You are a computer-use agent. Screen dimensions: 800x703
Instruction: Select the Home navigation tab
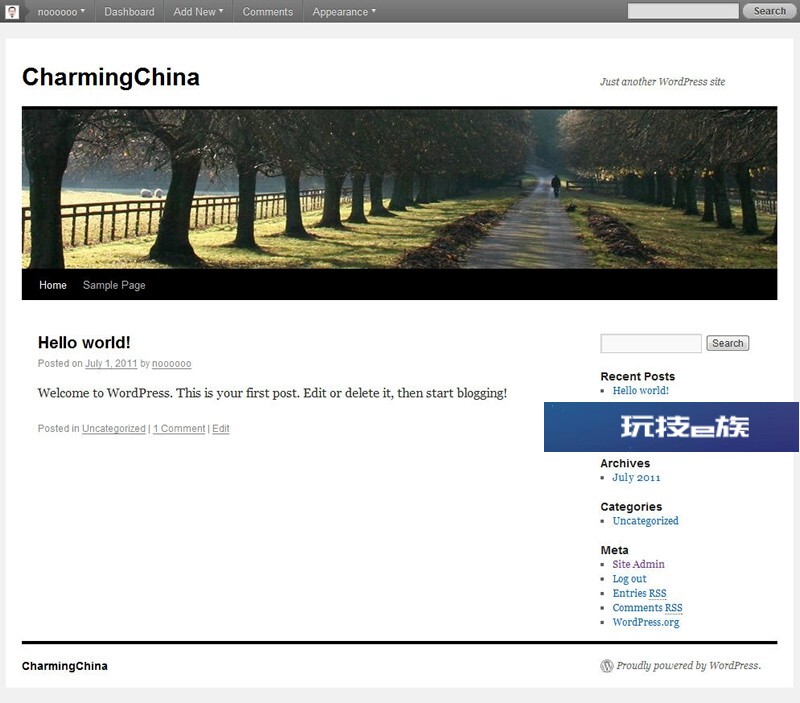point(53,285)
